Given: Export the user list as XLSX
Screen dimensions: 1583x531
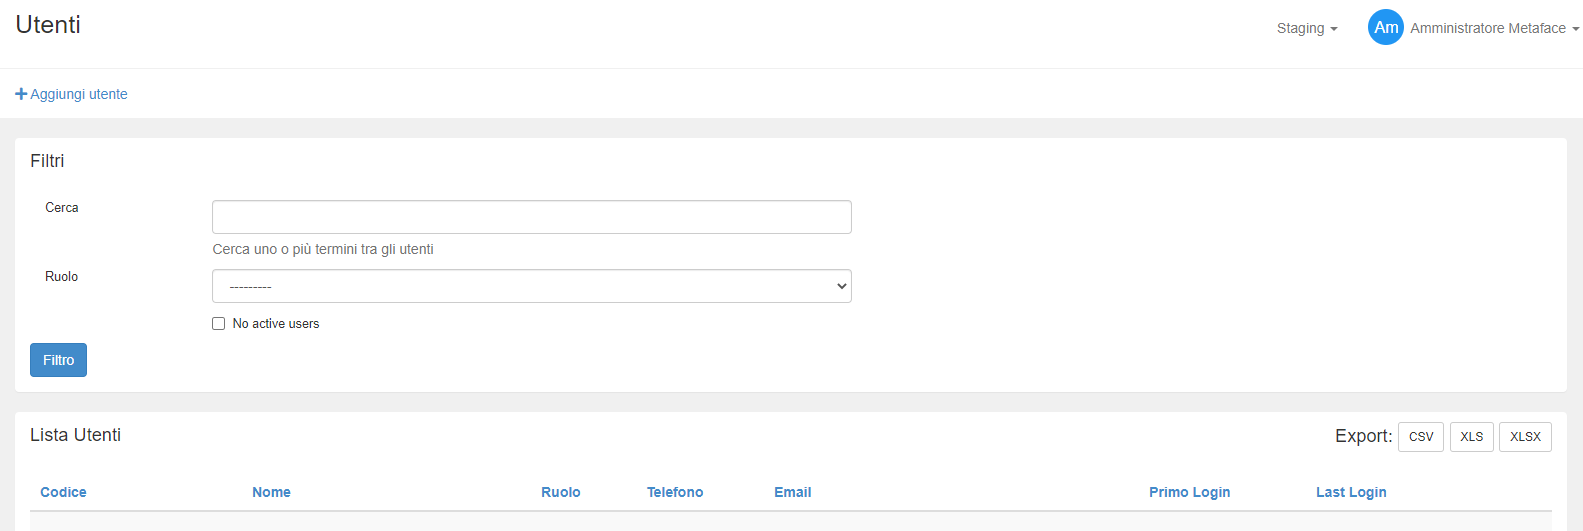Looking at the screenshot, I should coord(1524,437).
